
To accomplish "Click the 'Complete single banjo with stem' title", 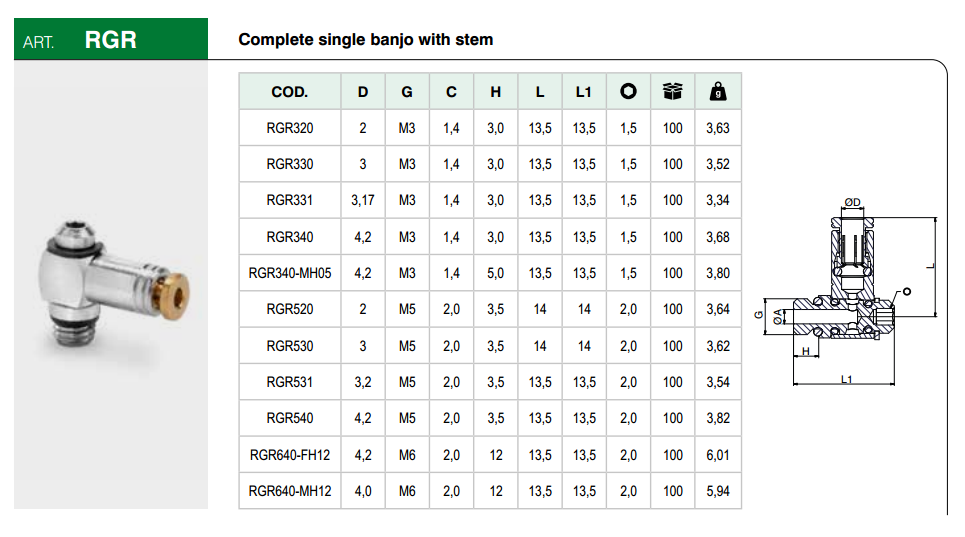I will [365, 40].
